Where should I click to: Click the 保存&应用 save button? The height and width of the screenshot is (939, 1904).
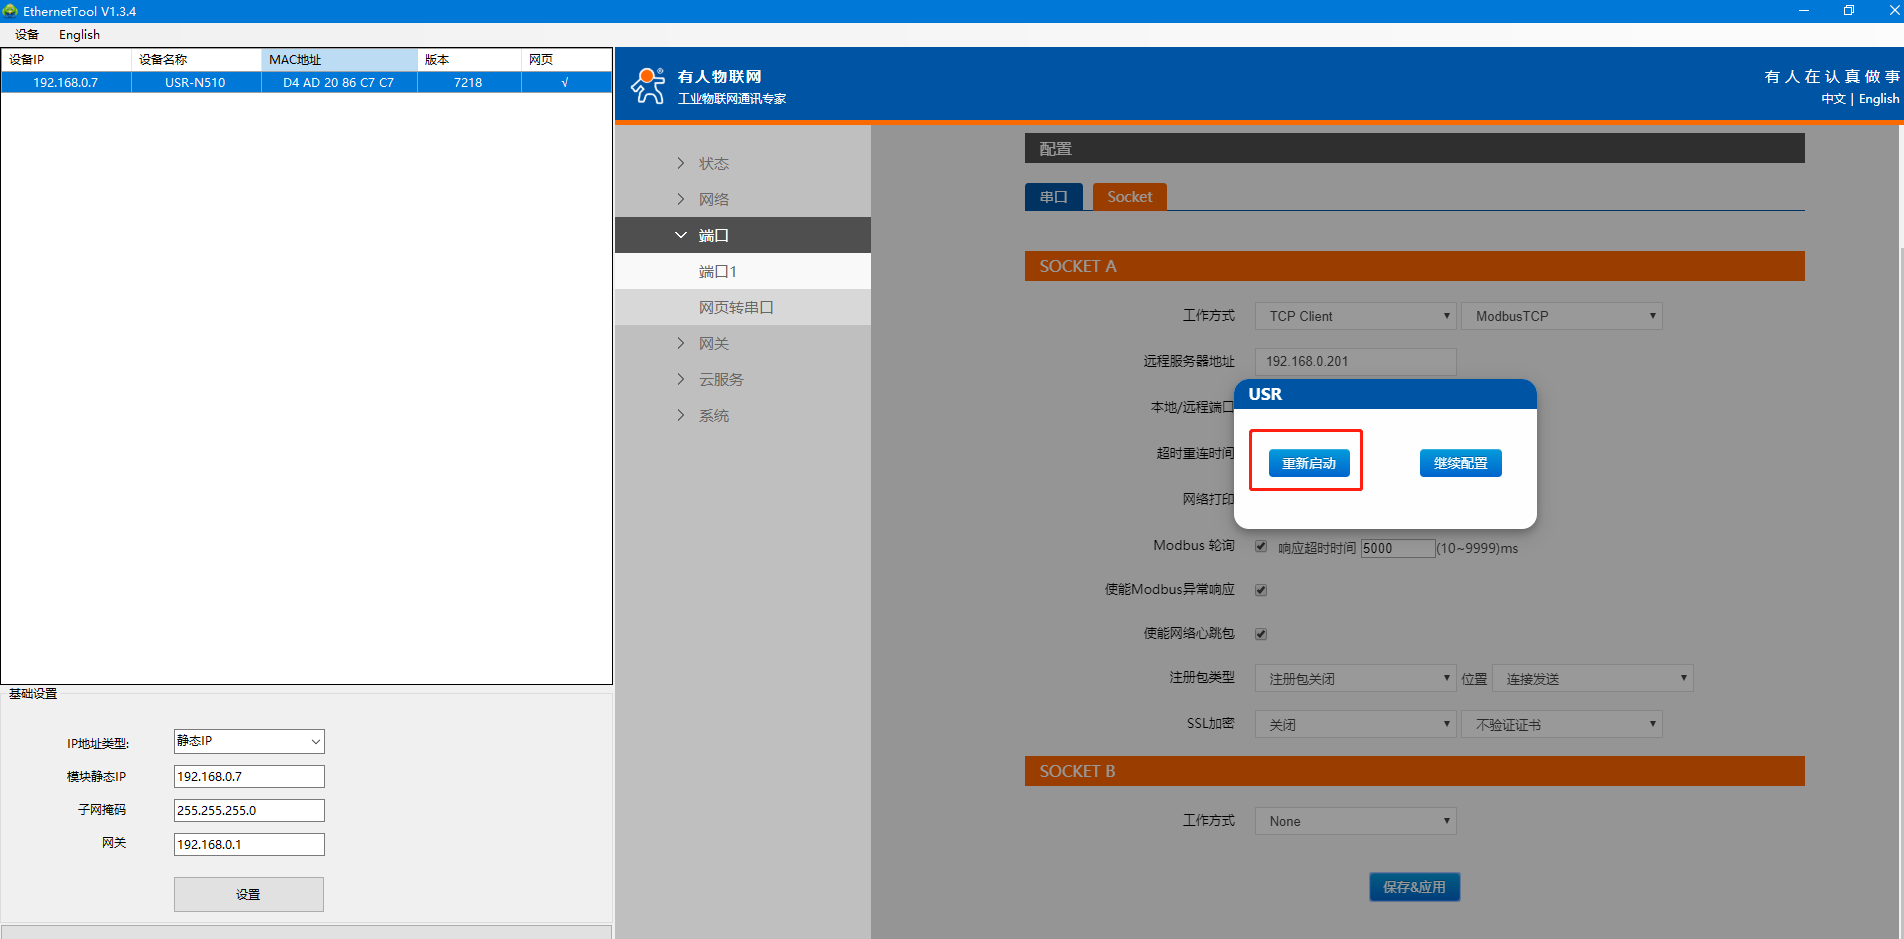[1414, 887]
